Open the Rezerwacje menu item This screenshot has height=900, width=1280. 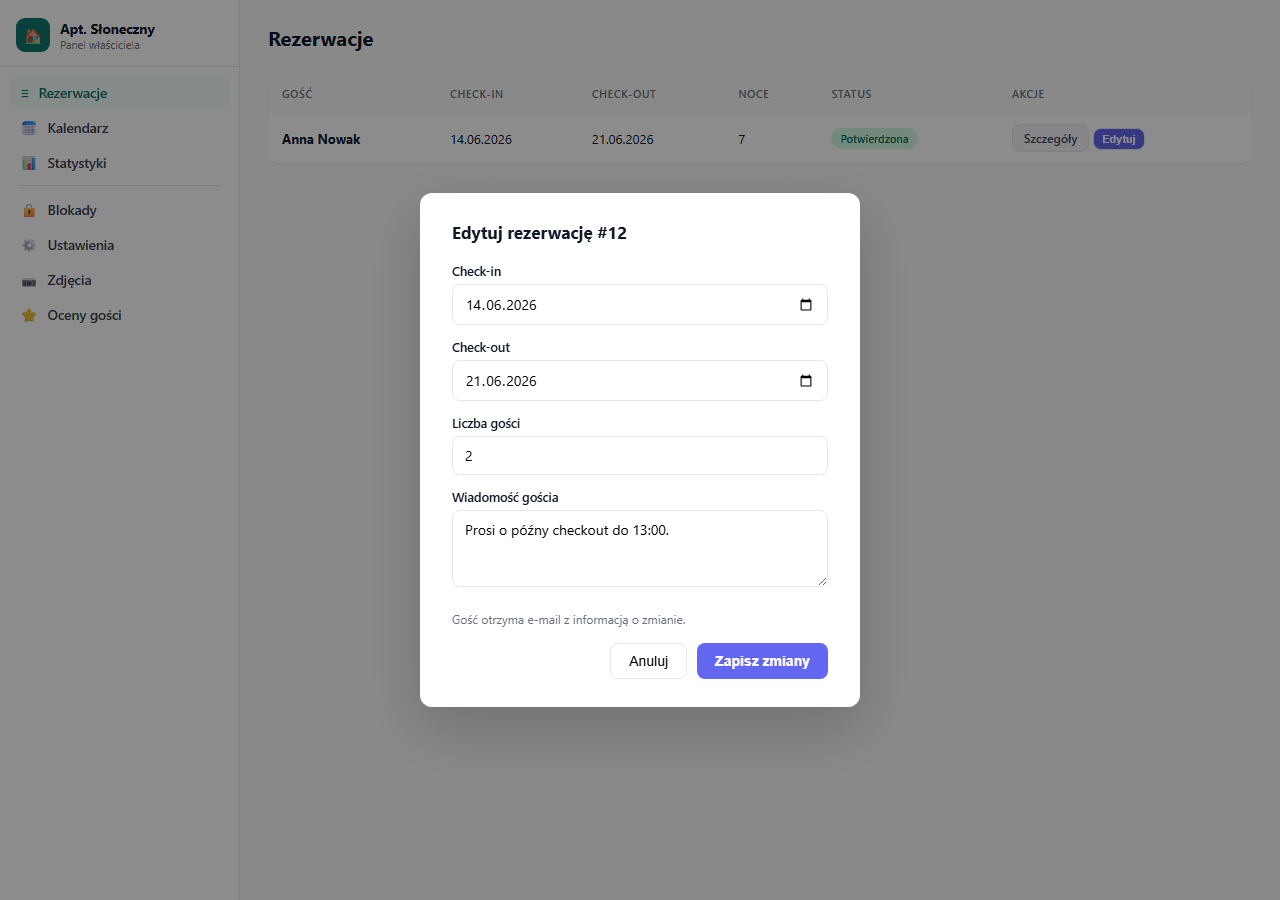click(120, 93)
